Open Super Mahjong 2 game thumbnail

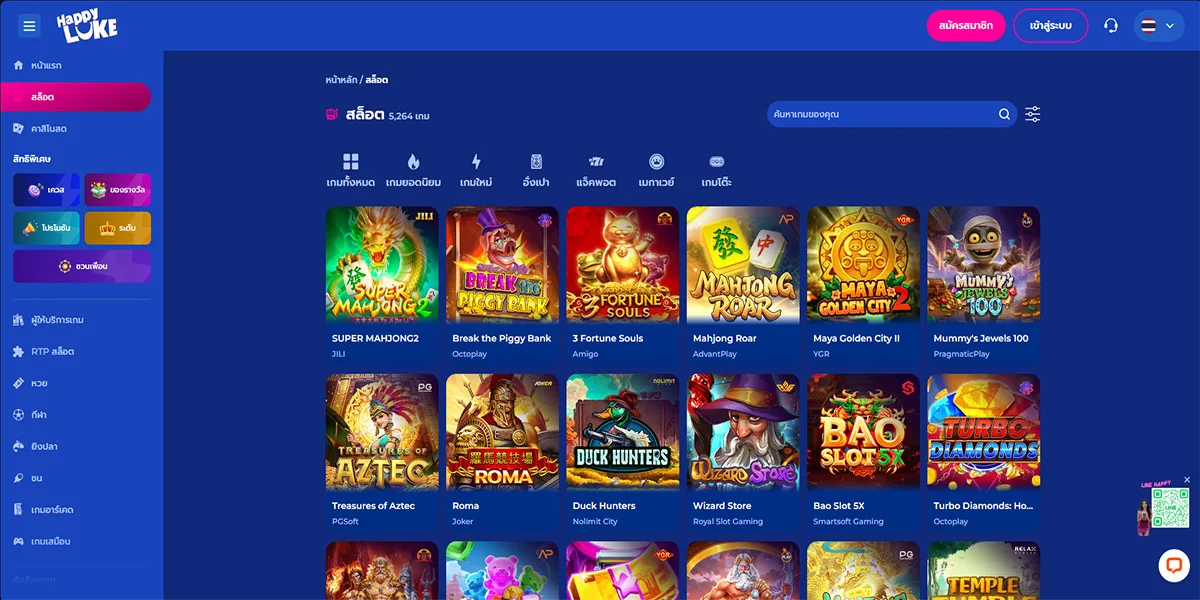[382, 265]
